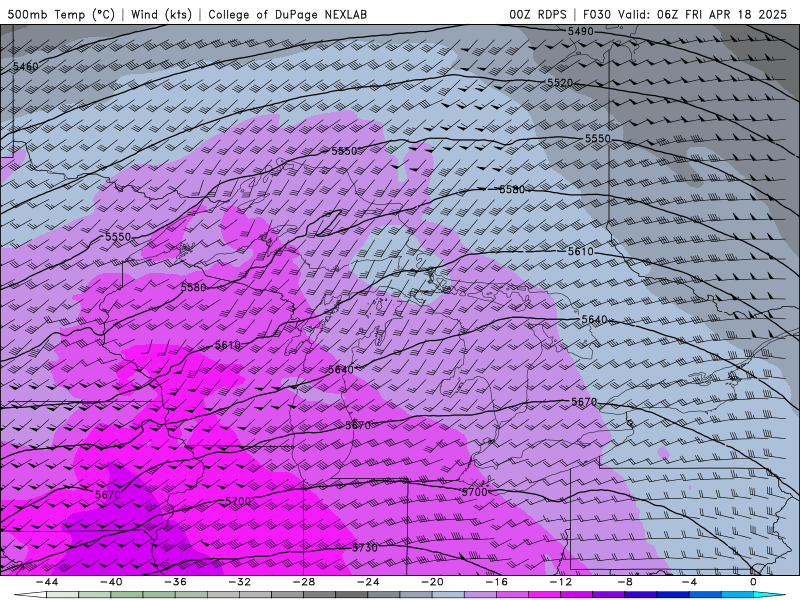The image size is (800, 600).
Task: Select the -40 tick on the temperature scale
Action: tap(111, 582)
